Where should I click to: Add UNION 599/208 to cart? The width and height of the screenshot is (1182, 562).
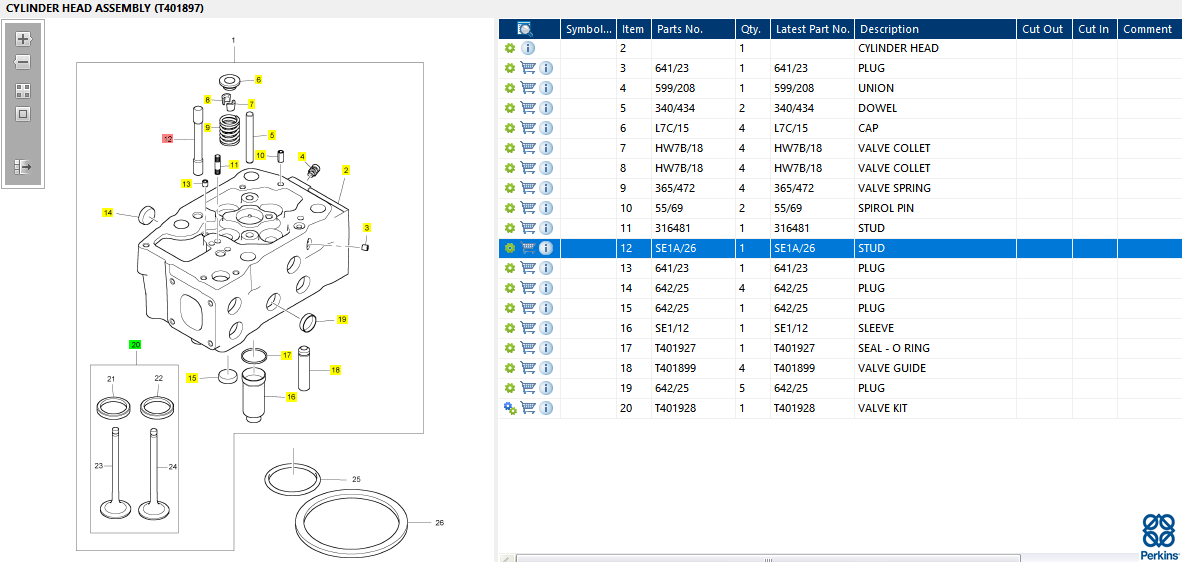click(x=528, y=88)
